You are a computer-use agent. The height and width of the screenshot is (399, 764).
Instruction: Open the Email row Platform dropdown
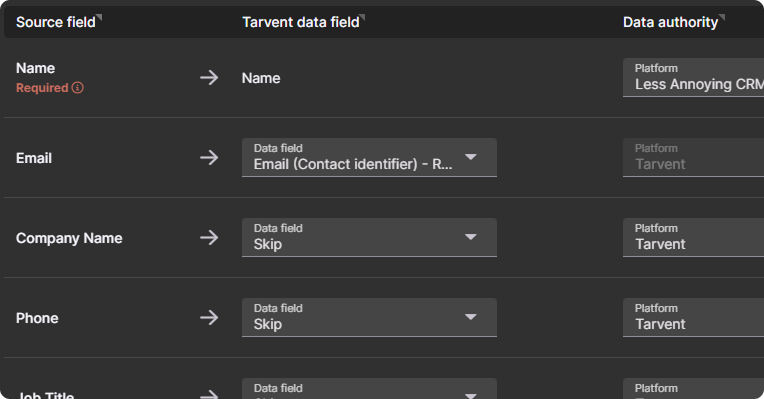pos(693,157)
